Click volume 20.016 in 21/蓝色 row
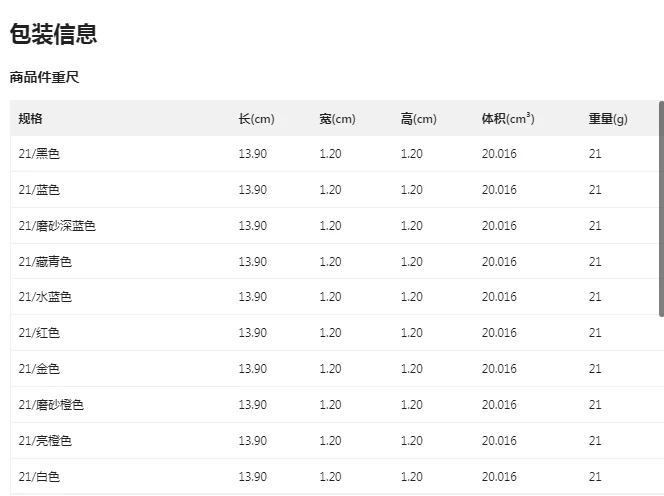 pyautogui.click(x=499, y=190)
